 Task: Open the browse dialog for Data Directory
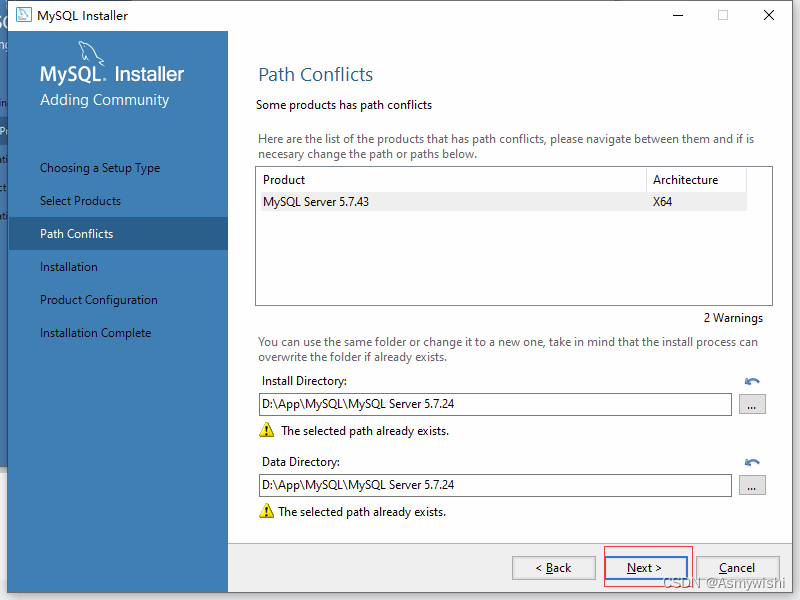point(752,485)
